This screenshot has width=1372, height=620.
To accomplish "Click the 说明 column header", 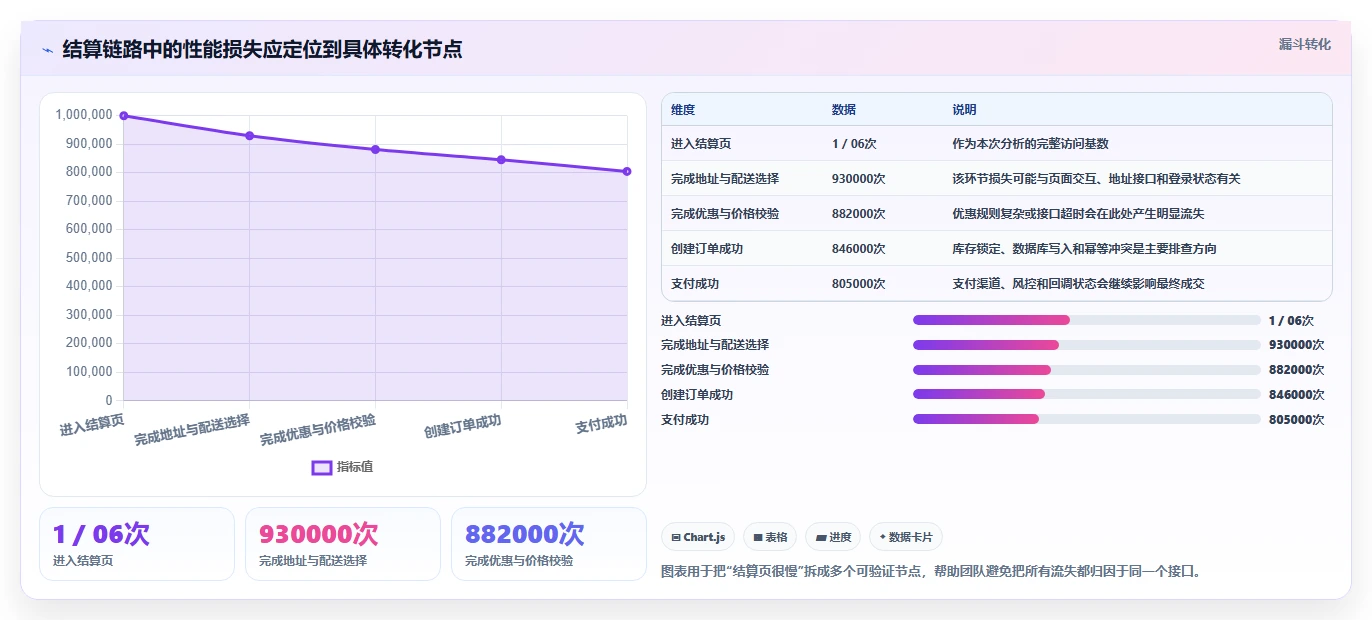I will pyautogui.click(x=964, y=110).
